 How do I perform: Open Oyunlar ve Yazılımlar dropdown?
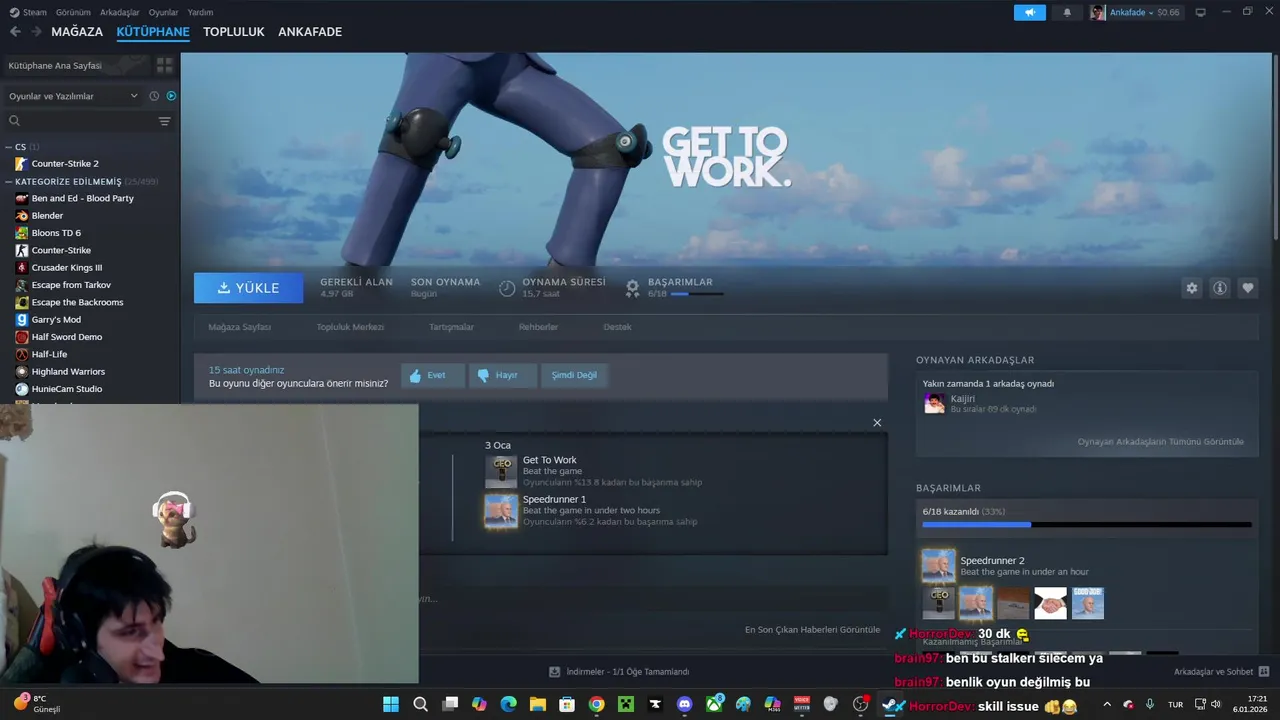pyautogui.click(x=73, y=96)
